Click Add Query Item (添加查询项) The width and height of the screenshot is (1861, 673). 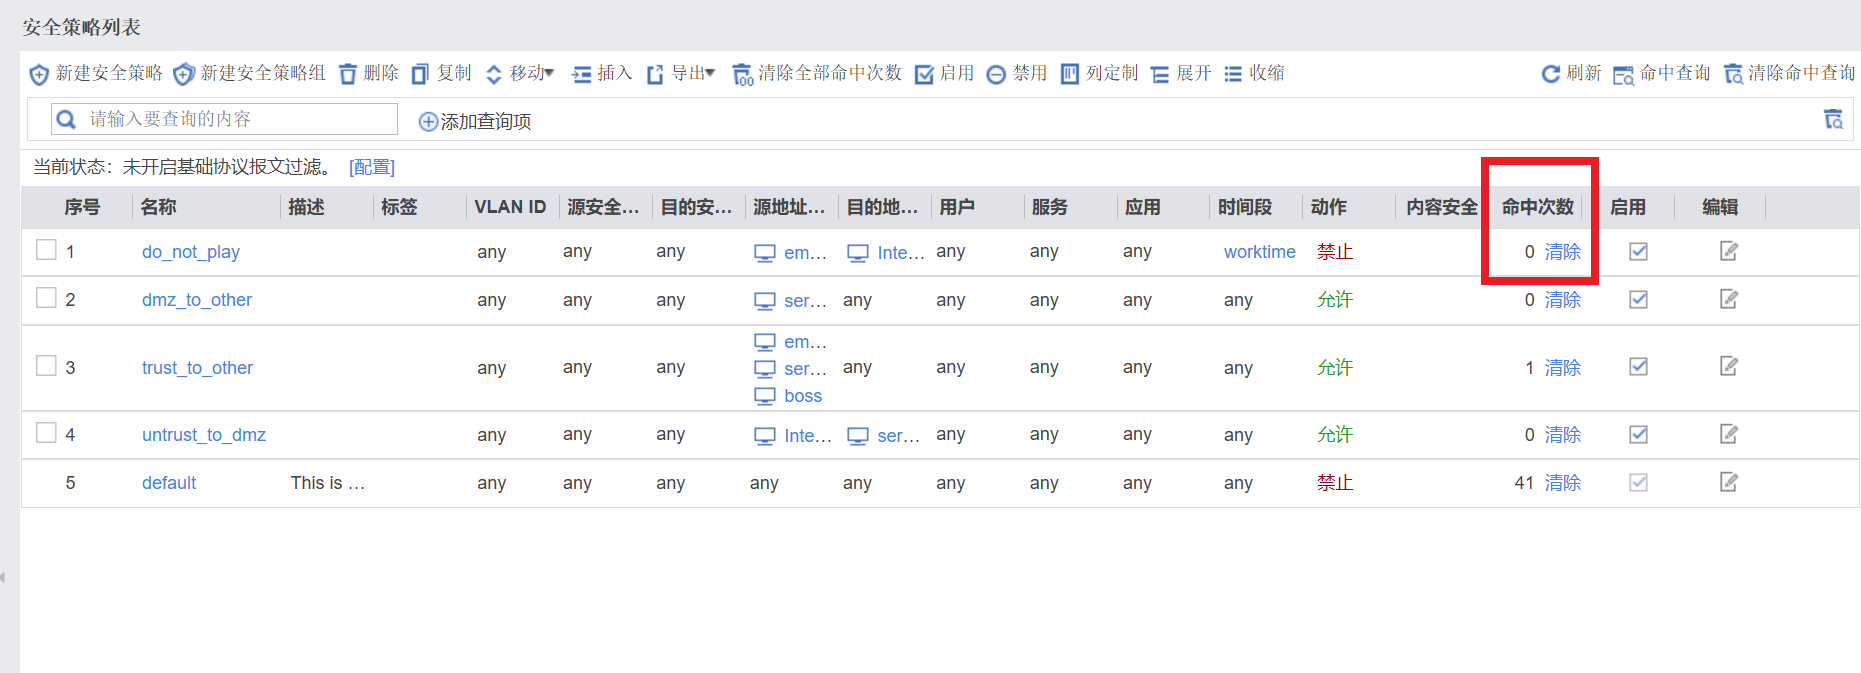pyautogui.click(x=475, y=122)
